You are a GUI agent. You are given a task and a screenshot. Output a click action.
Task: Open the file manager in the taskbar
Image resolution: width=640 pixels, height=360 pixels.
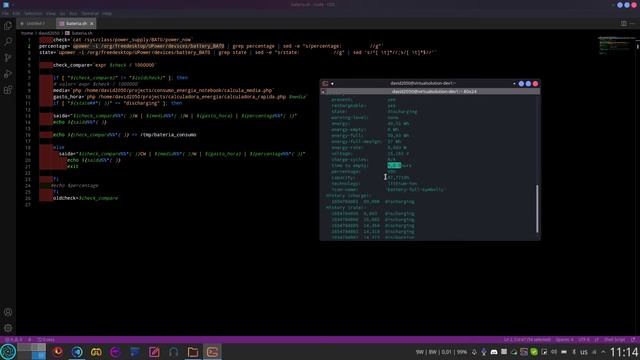click(193, 352)
